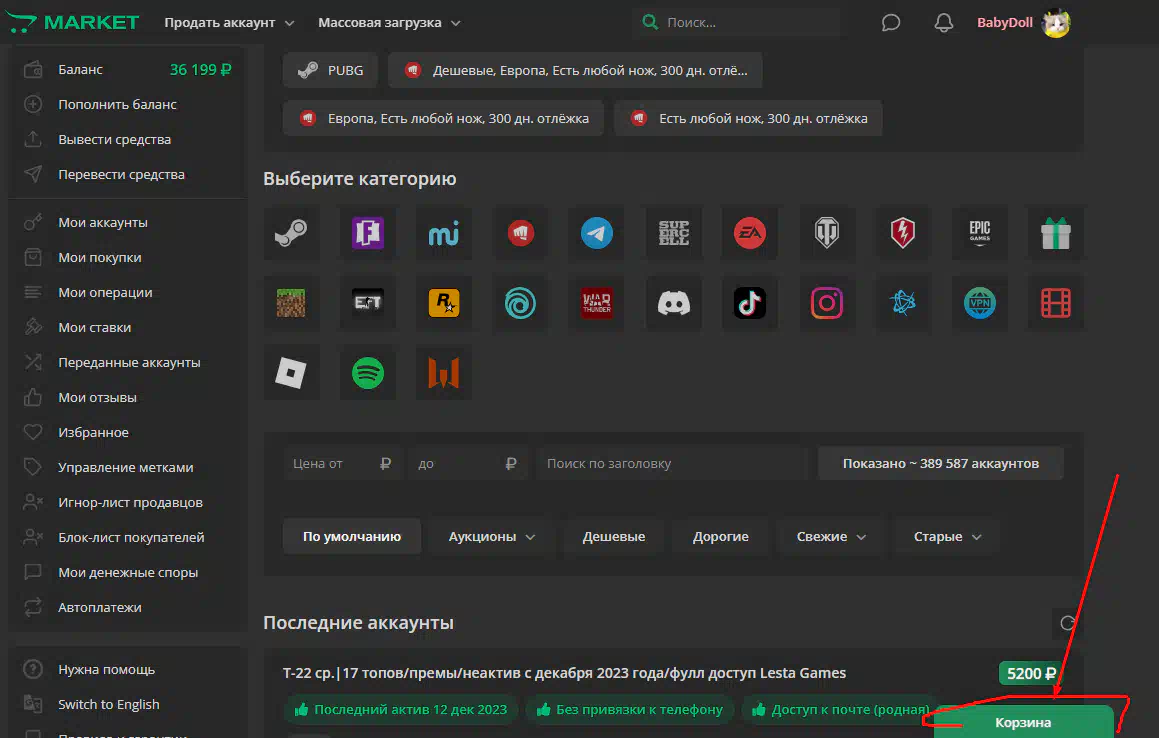Select the VPN category icon
The width and height of the screenshot is (1159, 738).
(979, 302)
